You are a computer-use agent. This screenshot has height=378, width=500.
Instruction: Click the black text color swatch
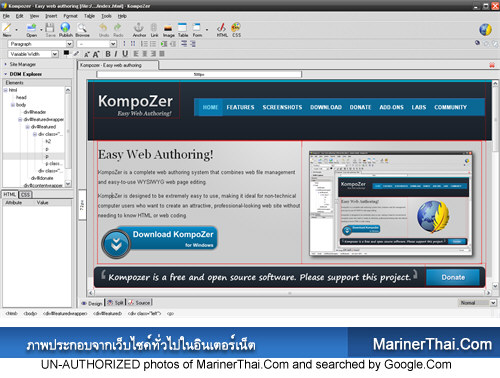click(x=66, y=53)
